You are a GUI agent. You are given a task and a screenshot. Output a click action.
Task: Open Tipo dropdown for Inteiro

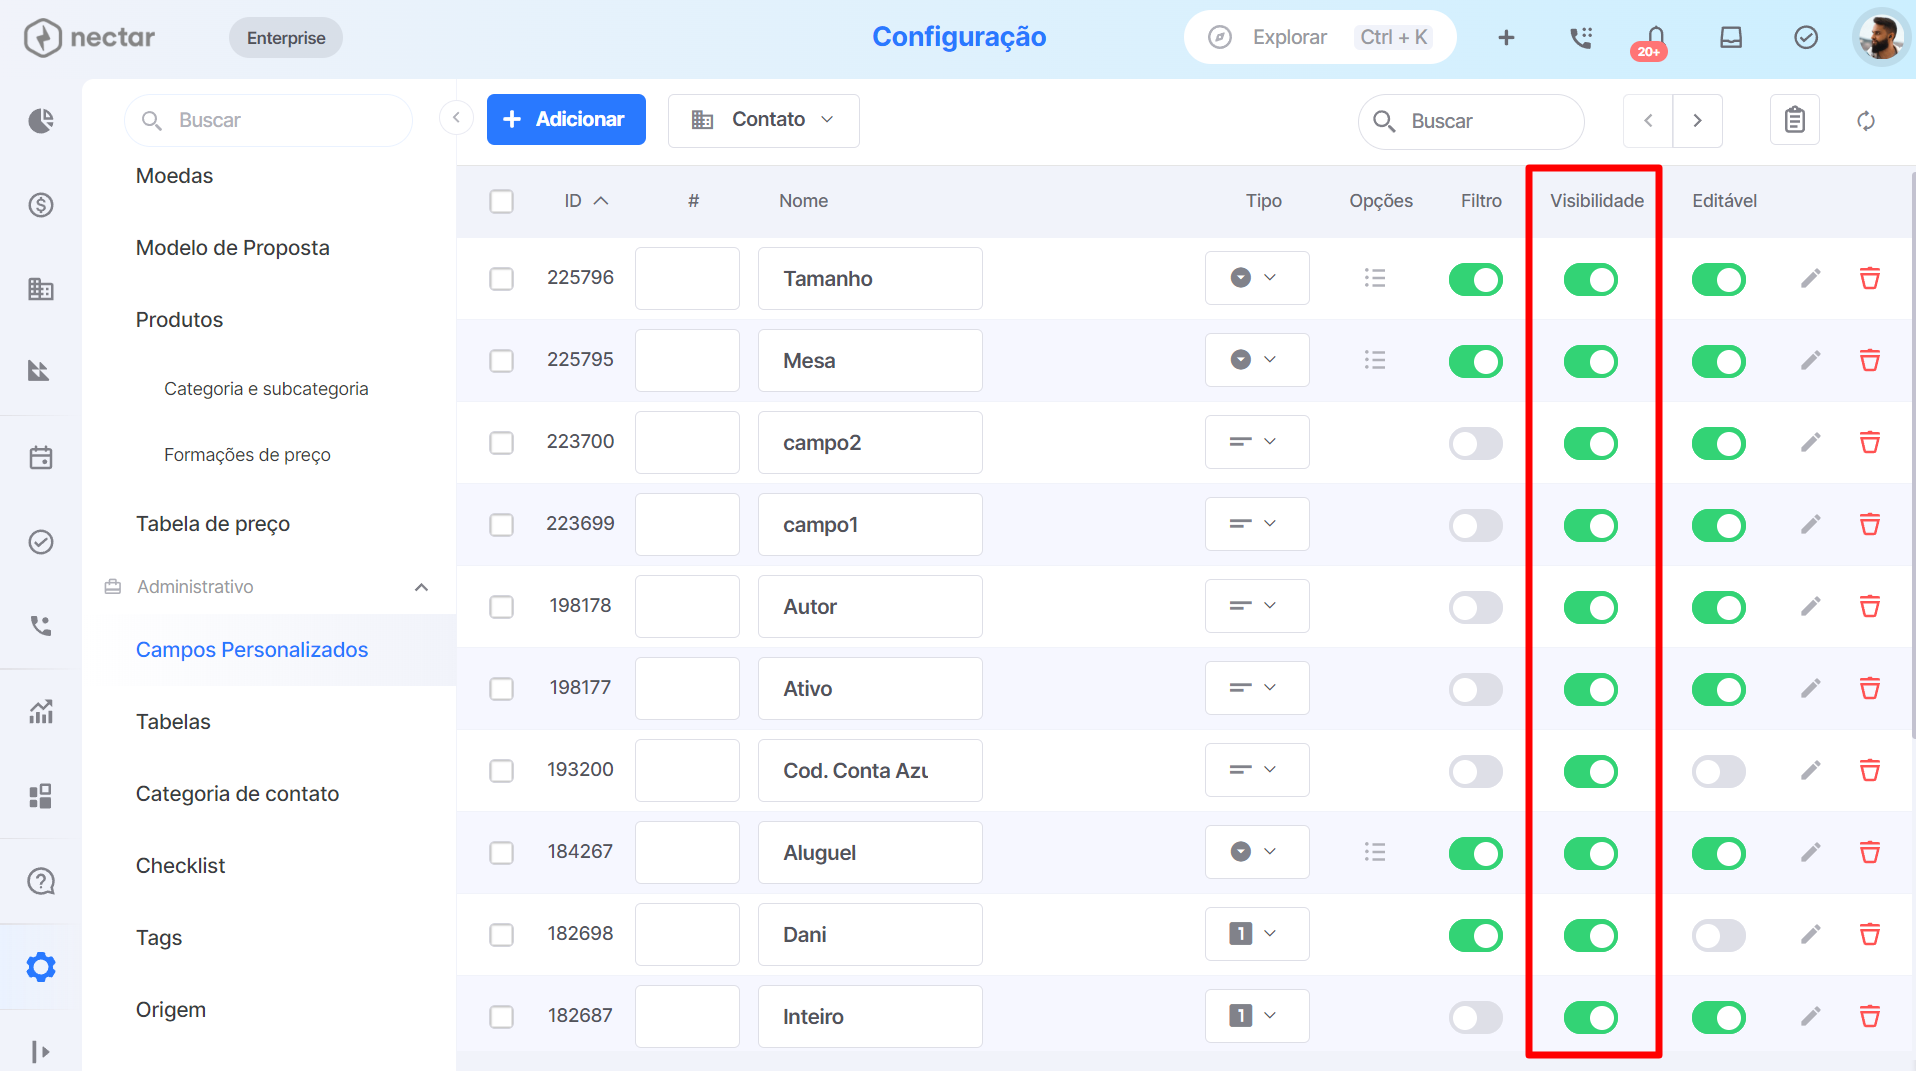tap(1257, 1016)
